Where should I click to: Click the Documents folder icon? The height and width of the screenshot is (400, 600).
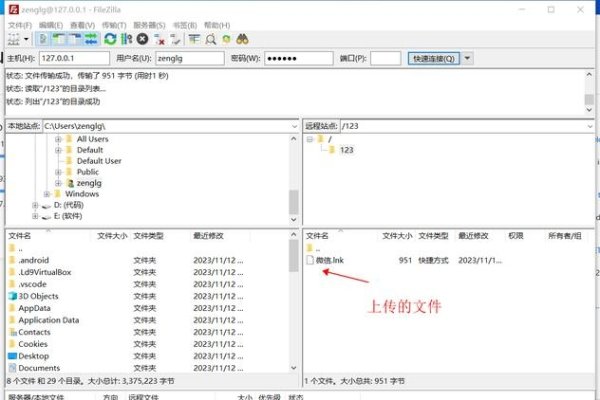[13, 368]
